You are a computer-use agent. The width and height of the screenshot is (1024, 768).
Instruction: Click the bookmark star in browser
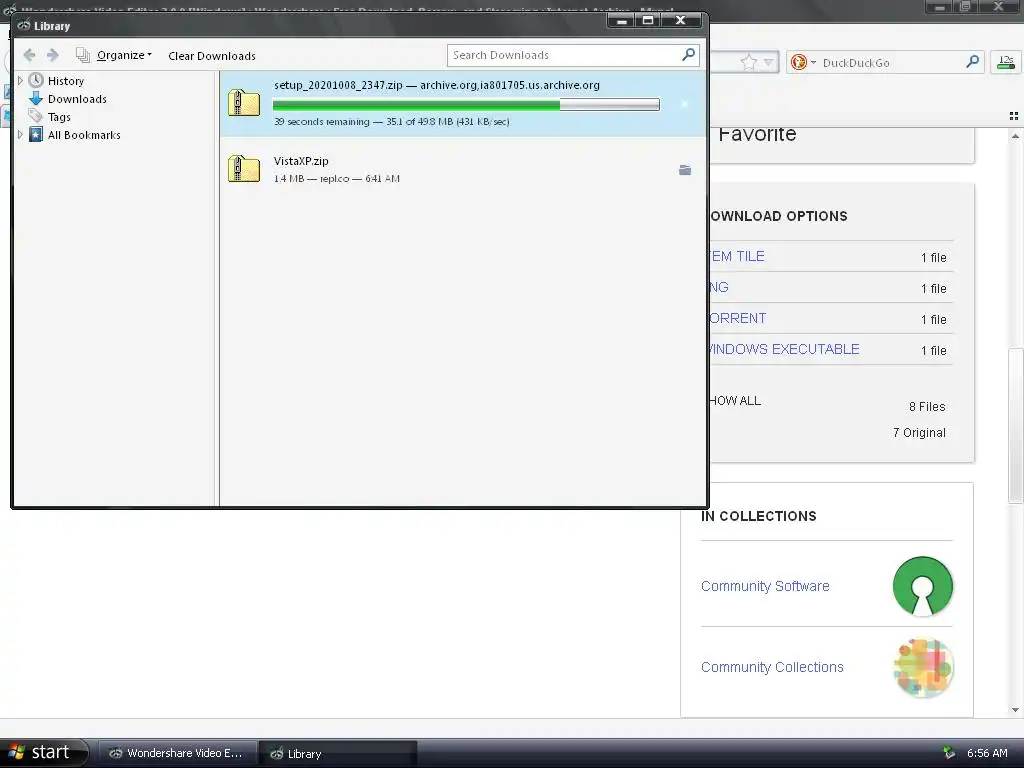(x=748, y=63)
